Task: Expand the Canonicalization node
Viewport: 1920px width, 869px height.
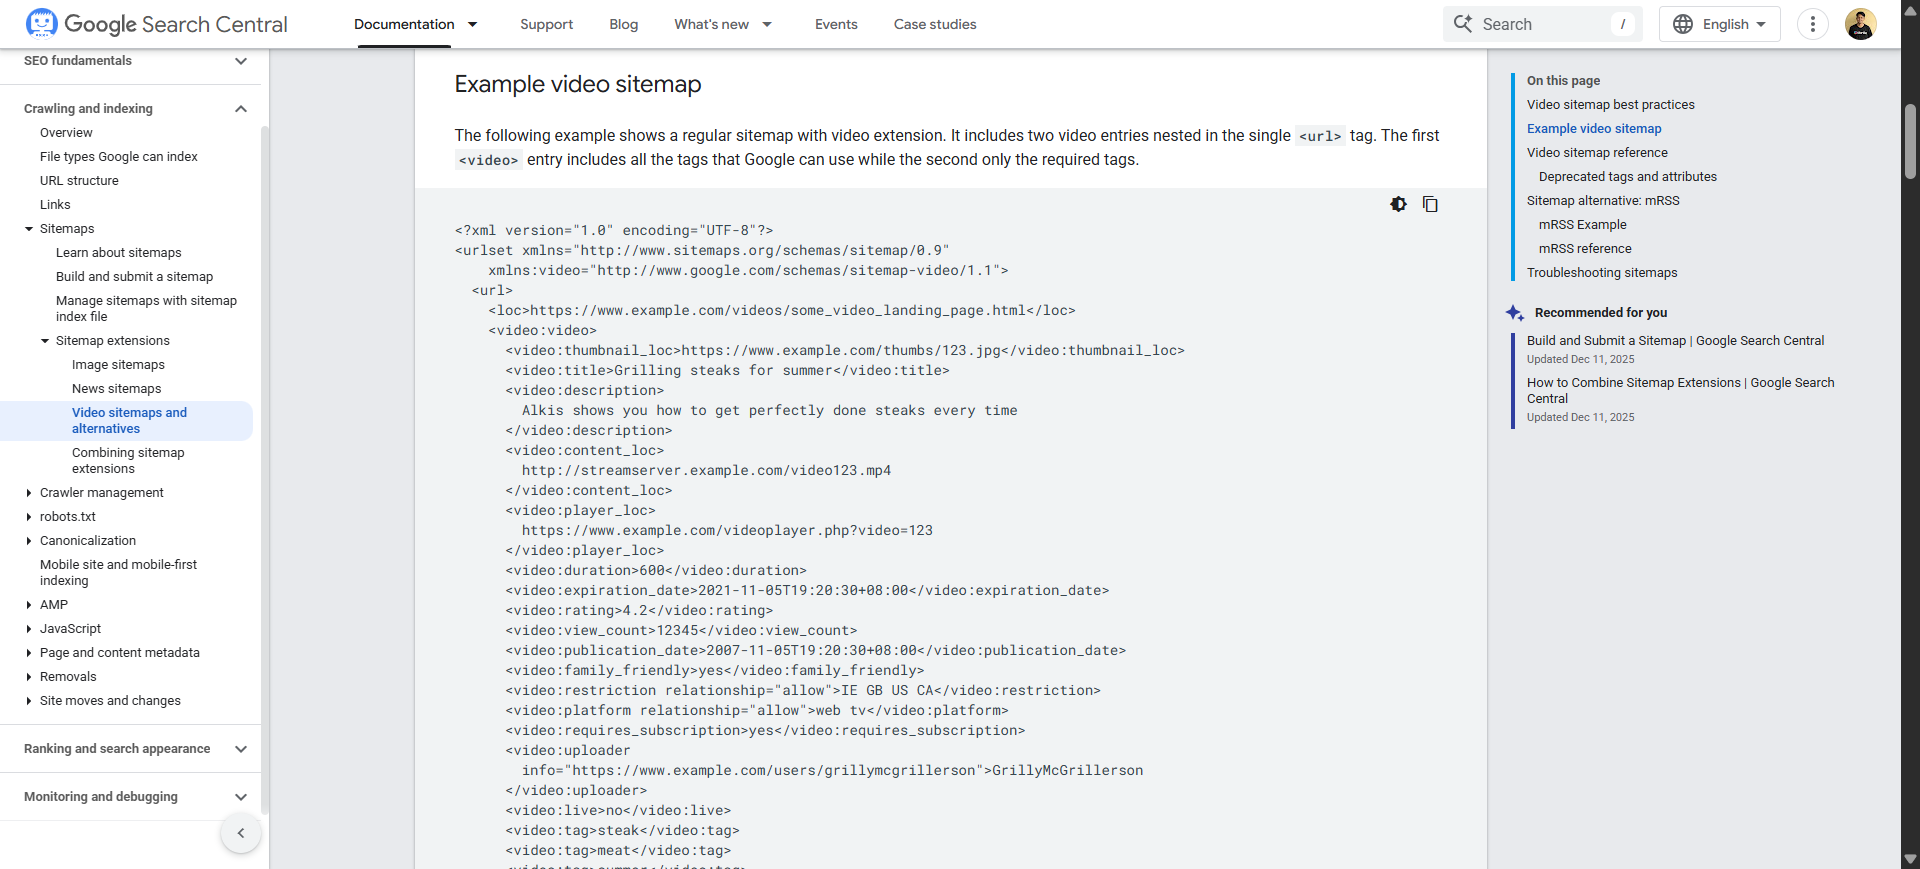Action: pyautogui.click(x=29, y=541)
